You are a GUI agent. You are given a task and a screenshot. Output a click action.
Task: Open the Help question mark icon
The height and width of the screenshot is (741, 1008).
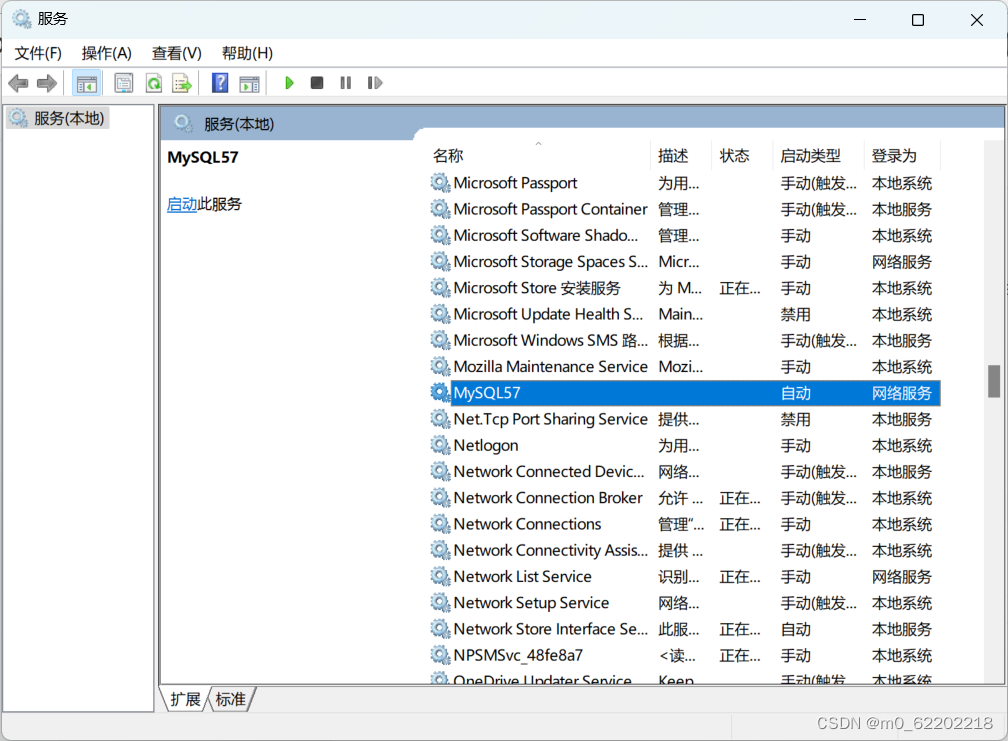click(x=220, y=83)
